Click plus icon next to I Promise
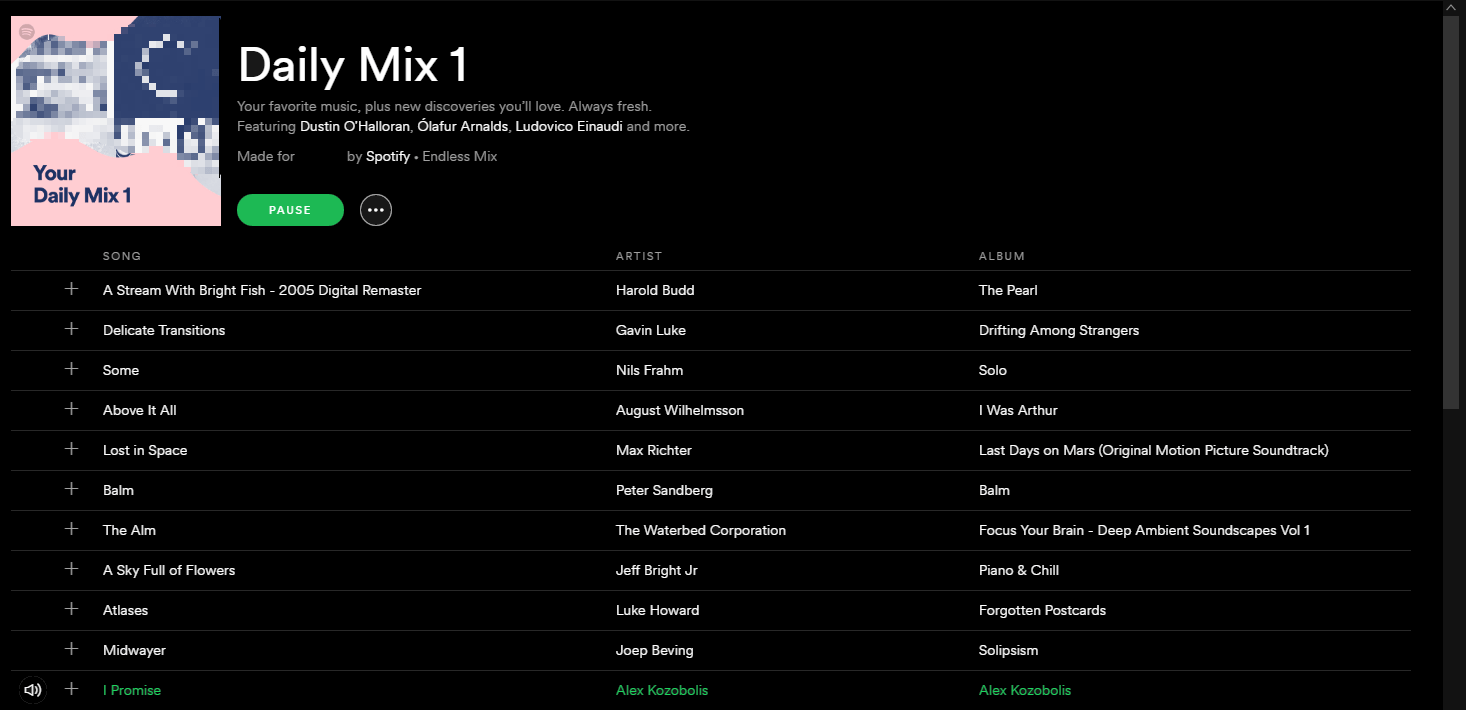Viewport: 1466px width, 710px height. click(x=71, y=689)
